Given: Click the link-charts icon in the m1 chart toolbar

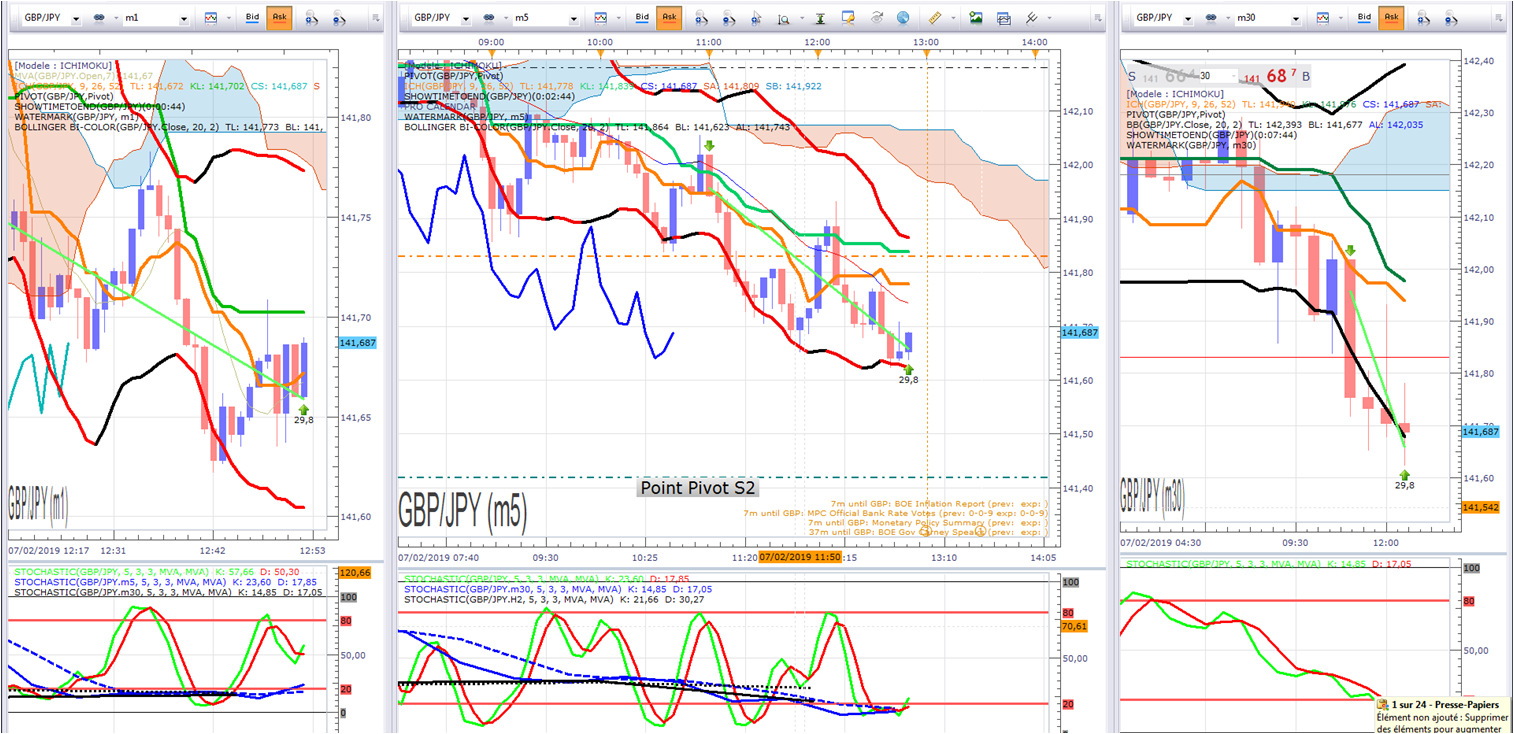Looking at the screenshot, I should pyautogui.click(x=101, y=18).
